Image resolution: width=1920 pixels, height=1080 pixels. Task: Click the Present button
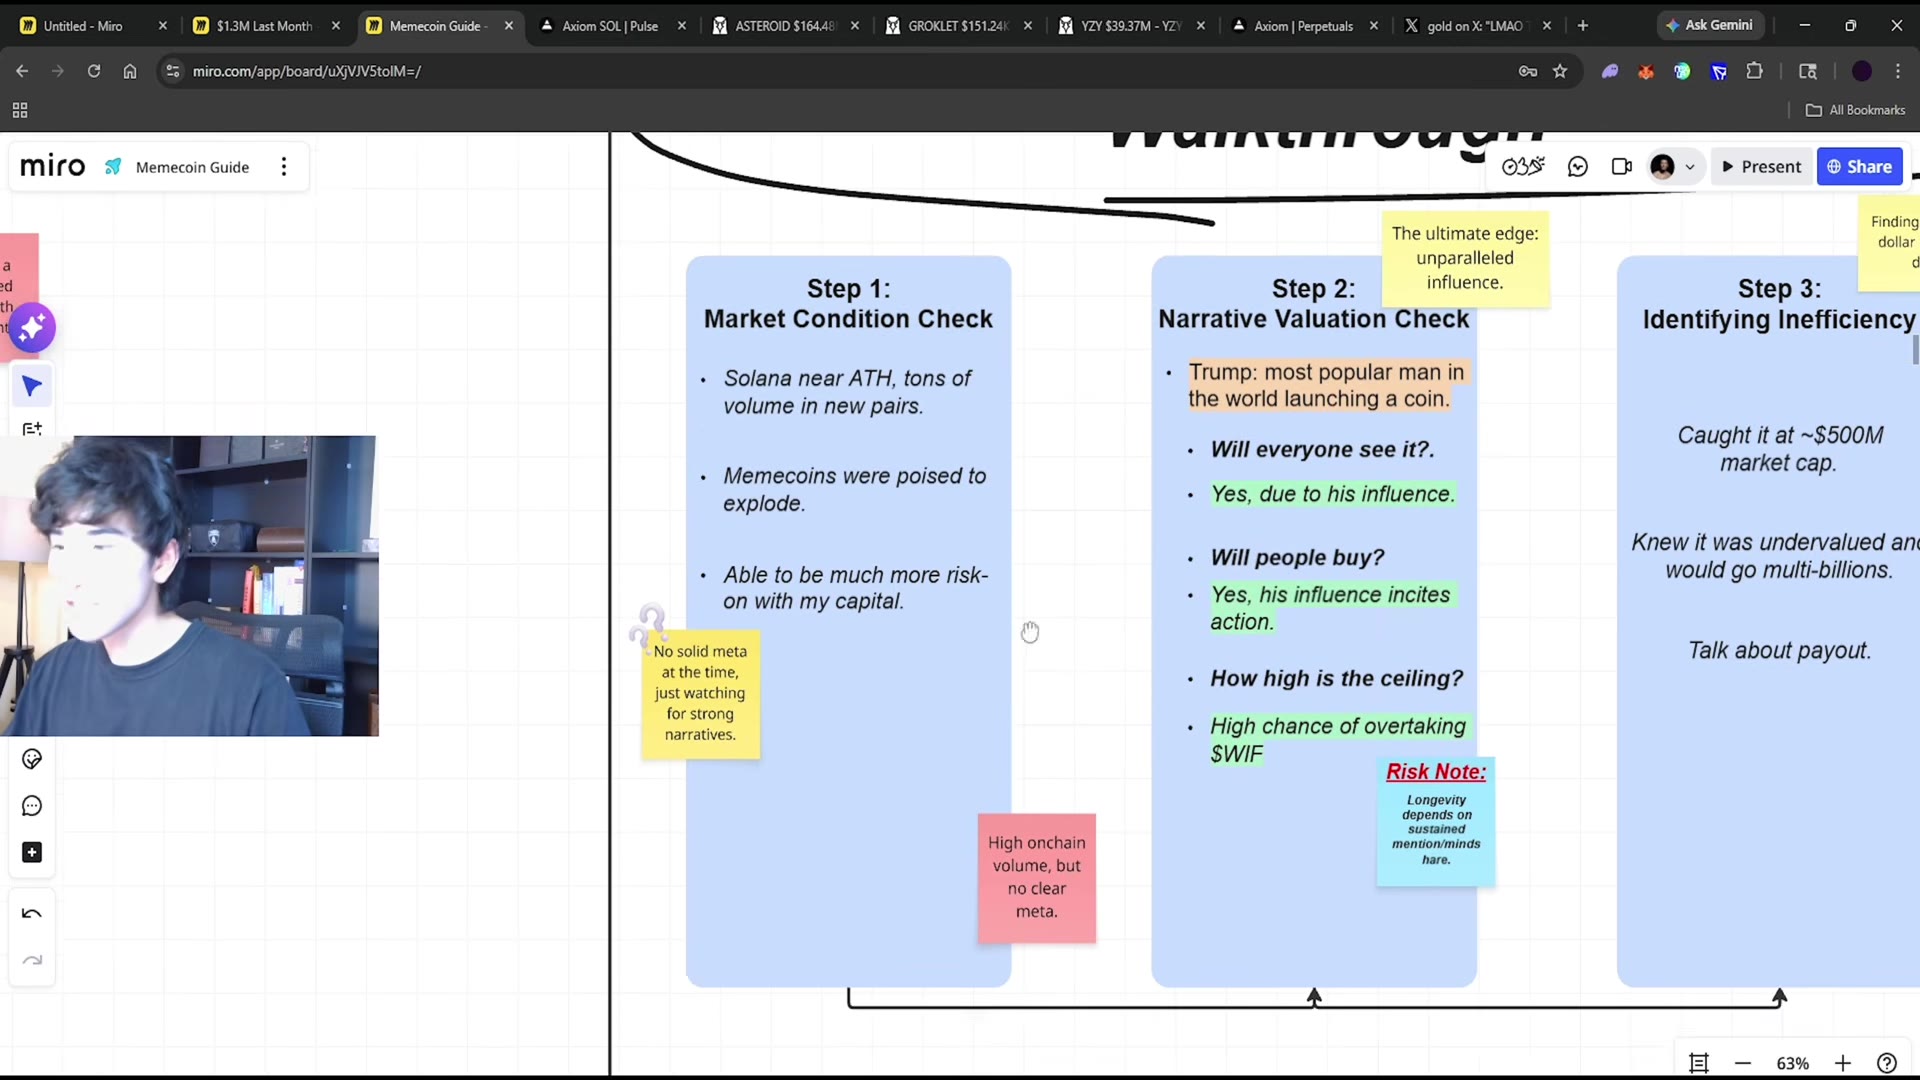coord(1761,167)
